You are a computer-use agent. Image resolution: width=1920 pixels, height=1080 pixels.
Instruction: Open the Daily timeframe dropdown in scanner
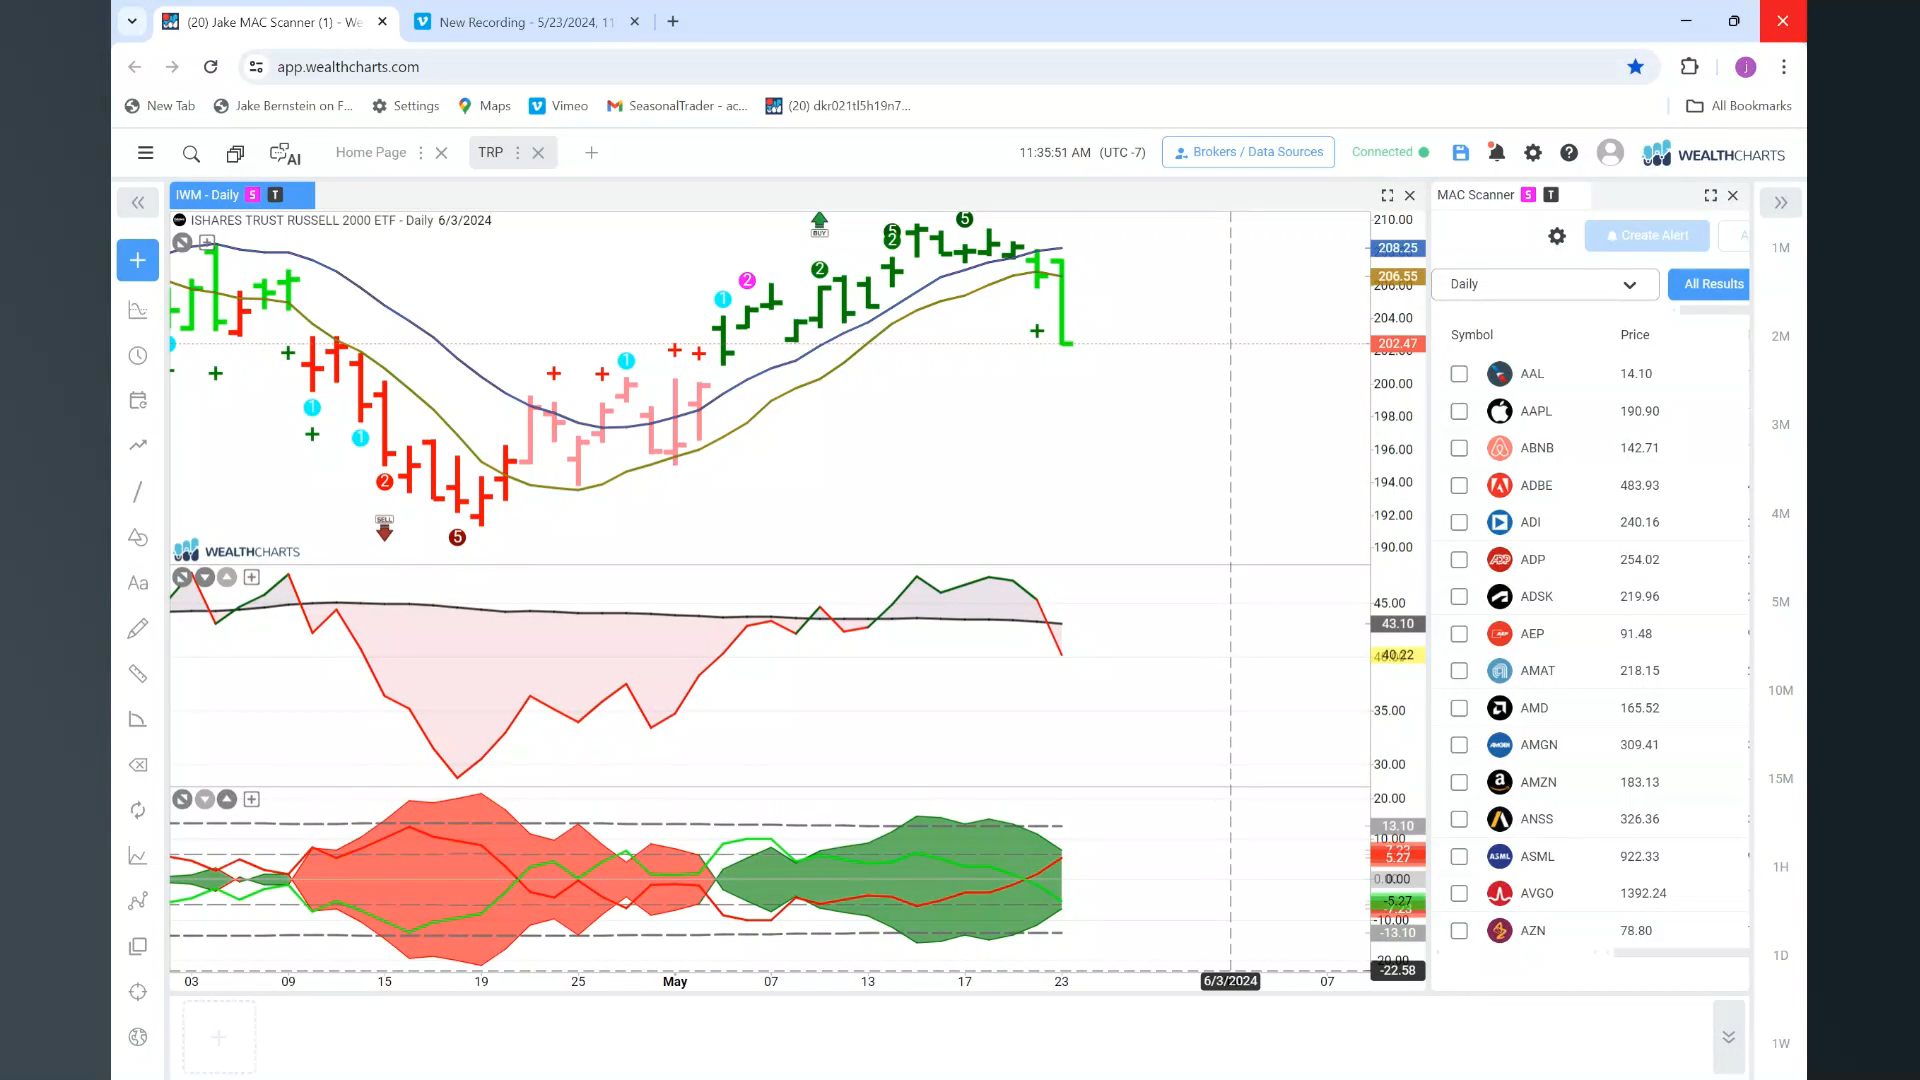point(1545,284)
